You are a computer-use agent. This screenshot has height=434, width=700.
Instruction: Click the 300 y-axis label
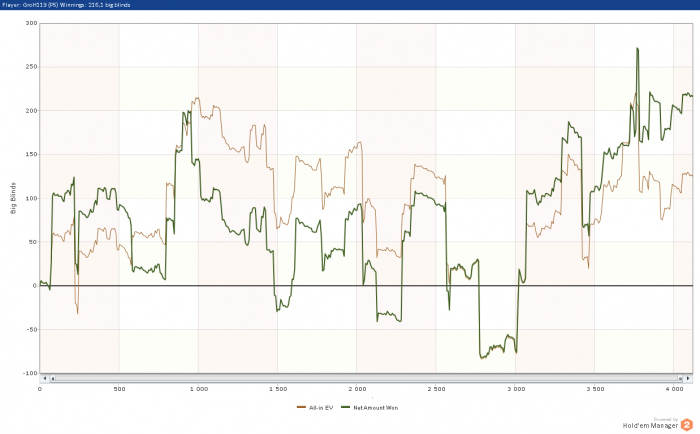(x=31, y=23)
